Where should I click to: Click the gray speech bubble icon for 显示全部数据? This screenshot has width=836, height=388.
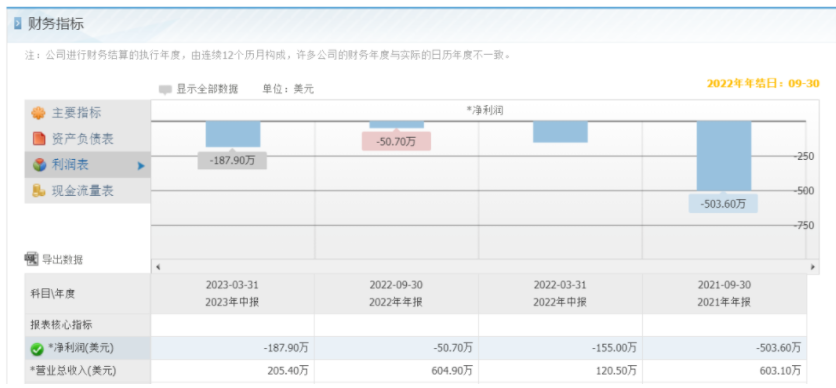coord(165,90)
